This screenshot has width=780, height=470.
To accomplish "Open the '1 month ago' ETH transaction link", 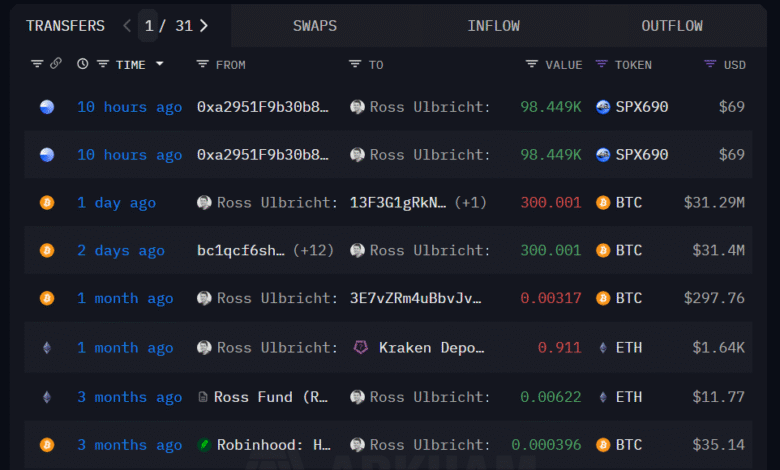I will (x=125, y=347).
